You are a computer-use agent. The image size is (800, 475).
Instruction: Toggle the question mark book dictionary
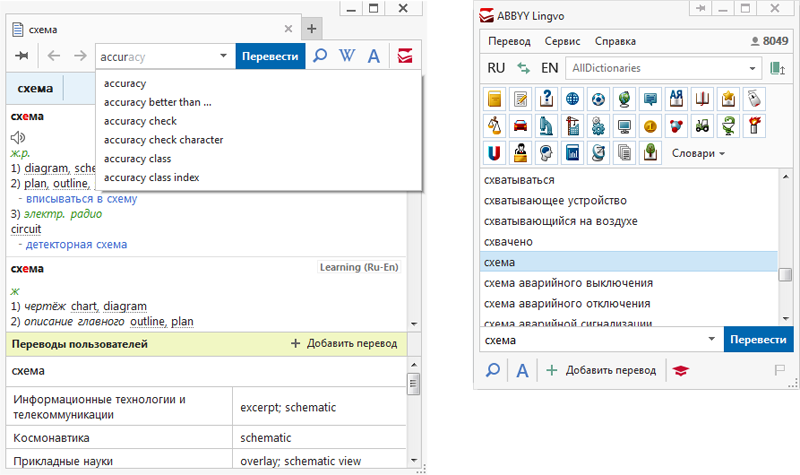coord(546,99)
